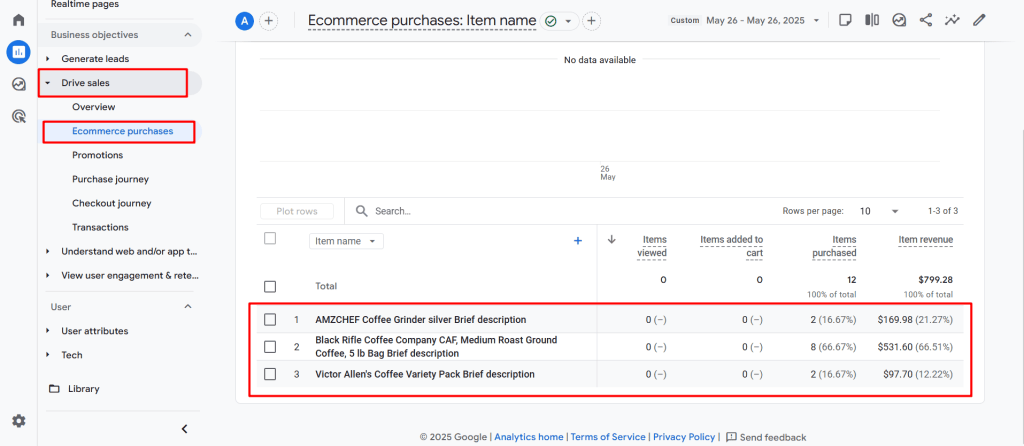Open the Home icon in left rail
This screenshot has height=446, width=1024.
[19, 19]
